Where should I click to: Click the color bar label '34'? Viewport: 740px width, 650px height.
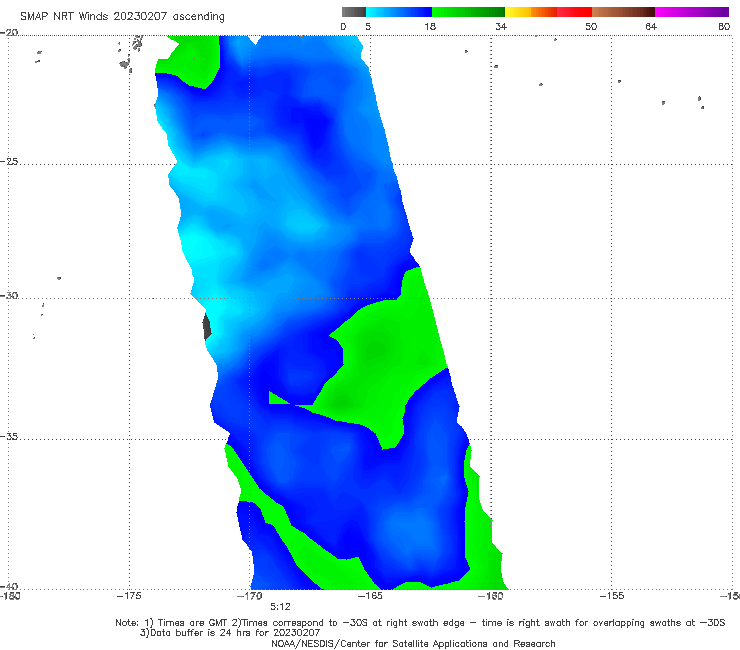tap(501, 26)
